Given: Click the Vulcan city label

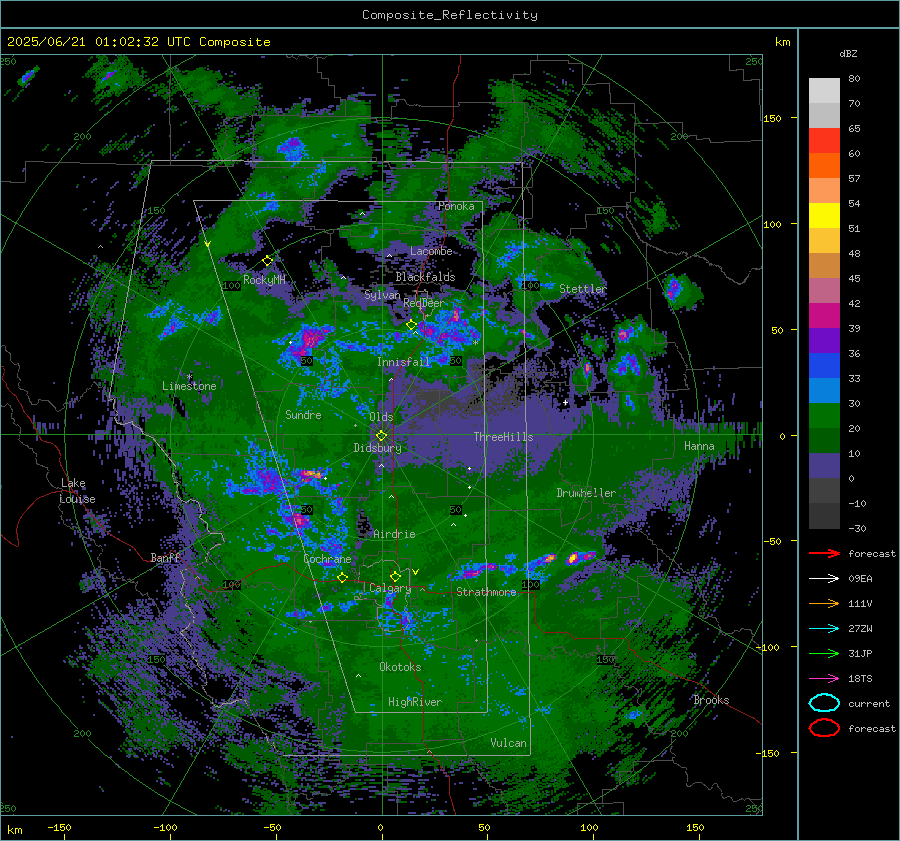Looking at the screenshot, I should coord(508,743).
